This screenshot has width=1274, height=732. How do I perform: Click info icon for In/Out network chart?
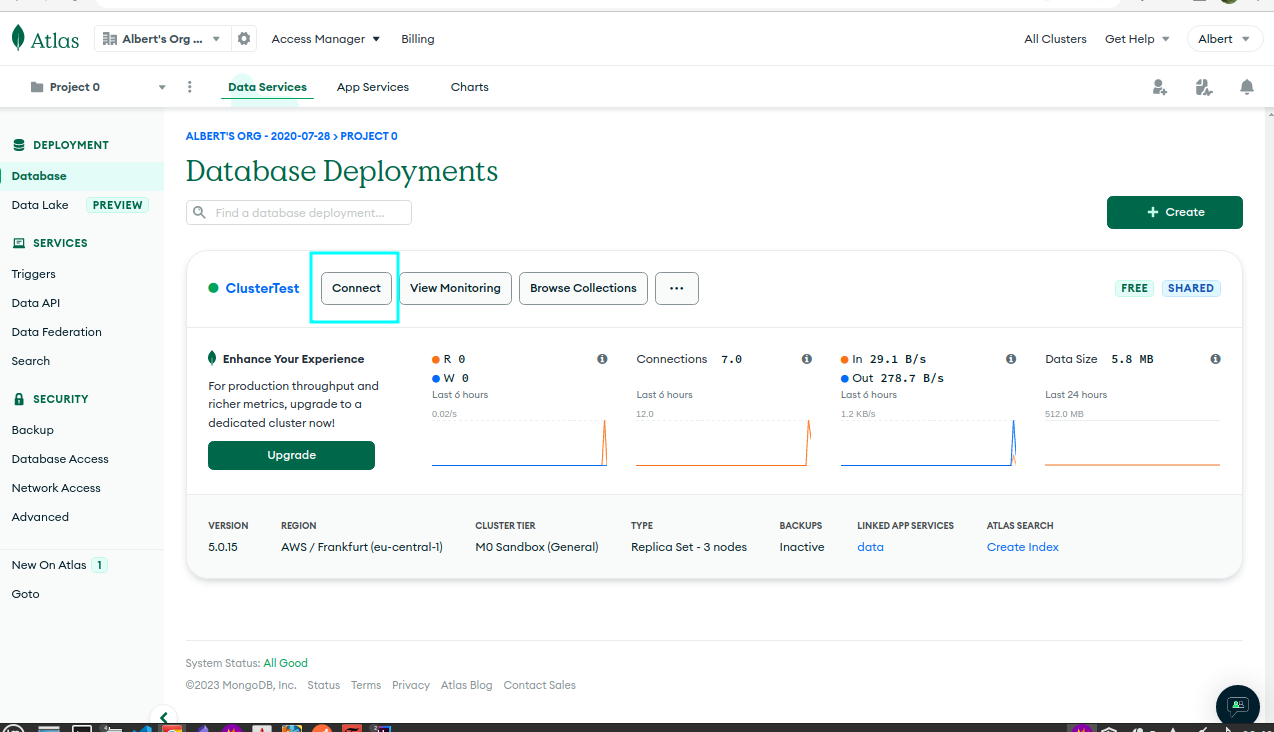1011,359
